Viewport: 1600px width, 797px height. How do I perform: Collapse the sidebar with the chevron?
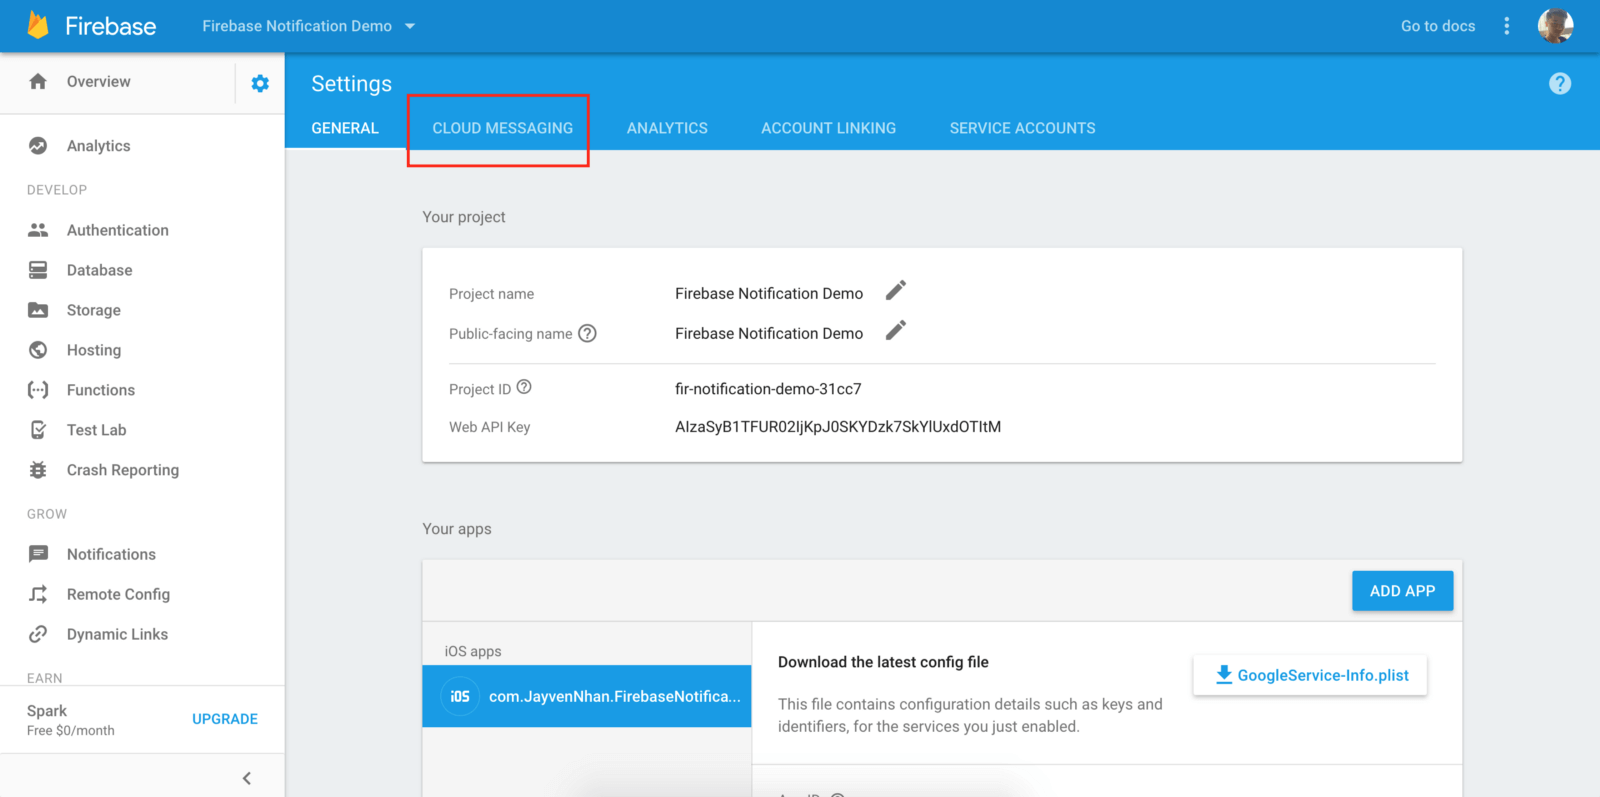pos(247,778)
